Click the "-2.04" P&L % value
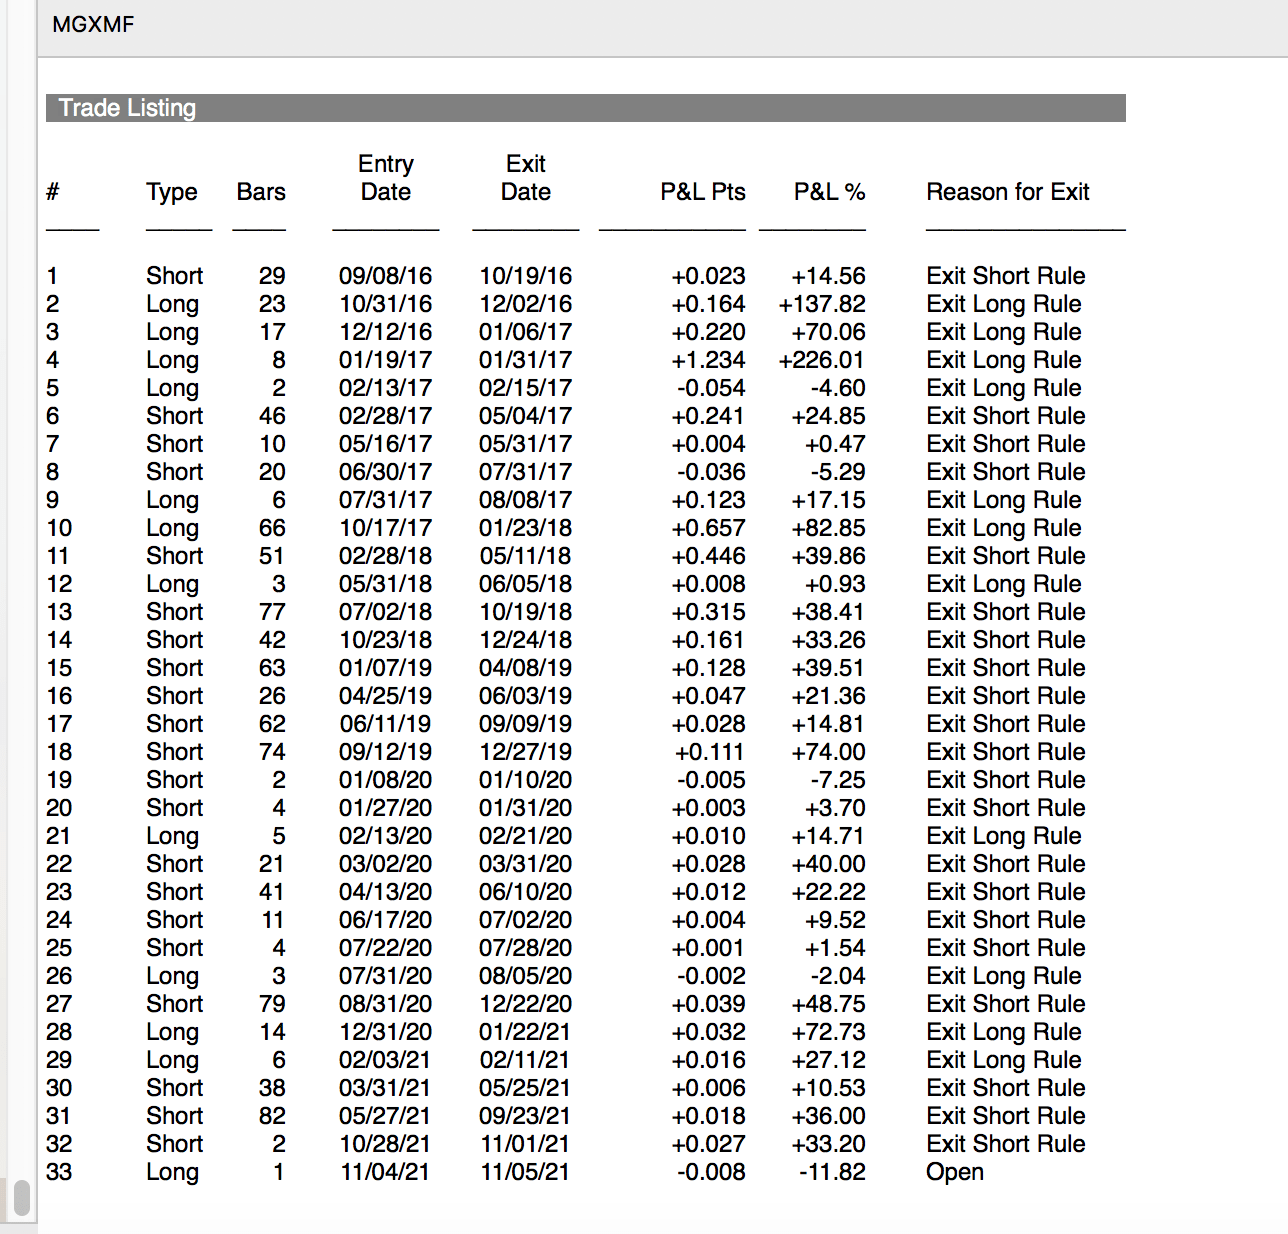 [x=838, y=976]
